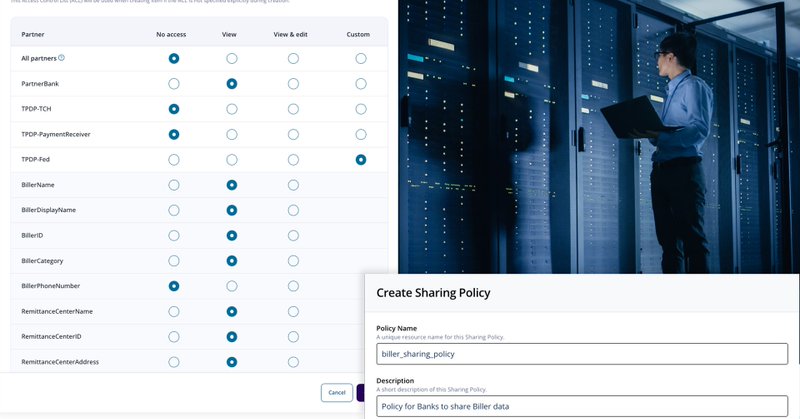Click the View column header
Screen dimensions: 800x419
point(229,34)
